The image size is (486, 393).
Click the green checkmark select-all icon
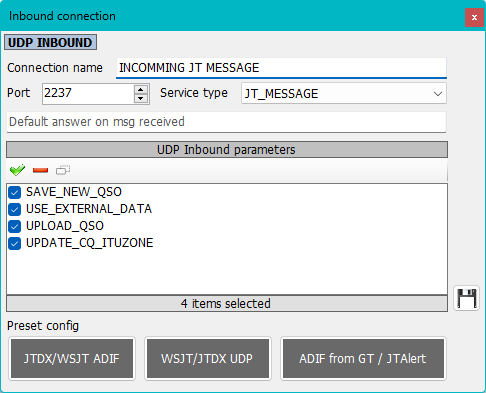click(17, 170)
